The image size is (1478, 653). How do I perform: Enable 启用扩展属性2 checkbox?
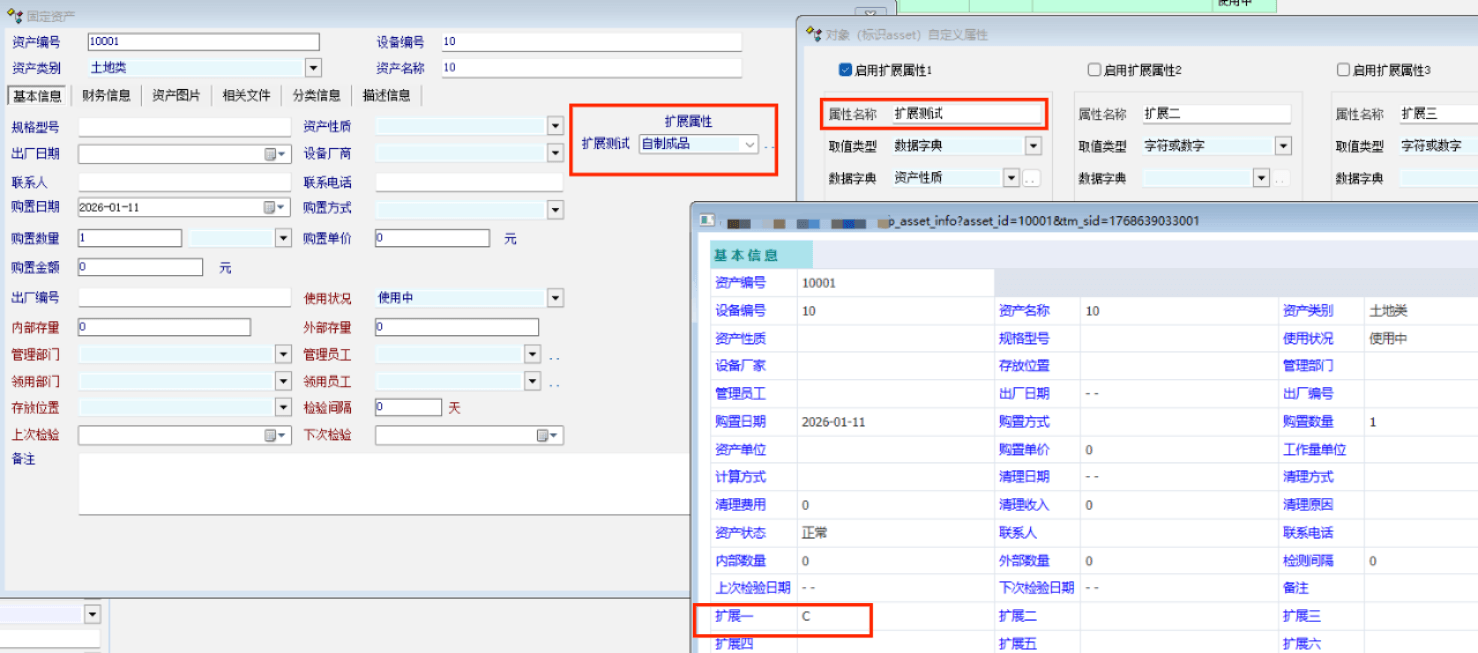click(1094, 71)
